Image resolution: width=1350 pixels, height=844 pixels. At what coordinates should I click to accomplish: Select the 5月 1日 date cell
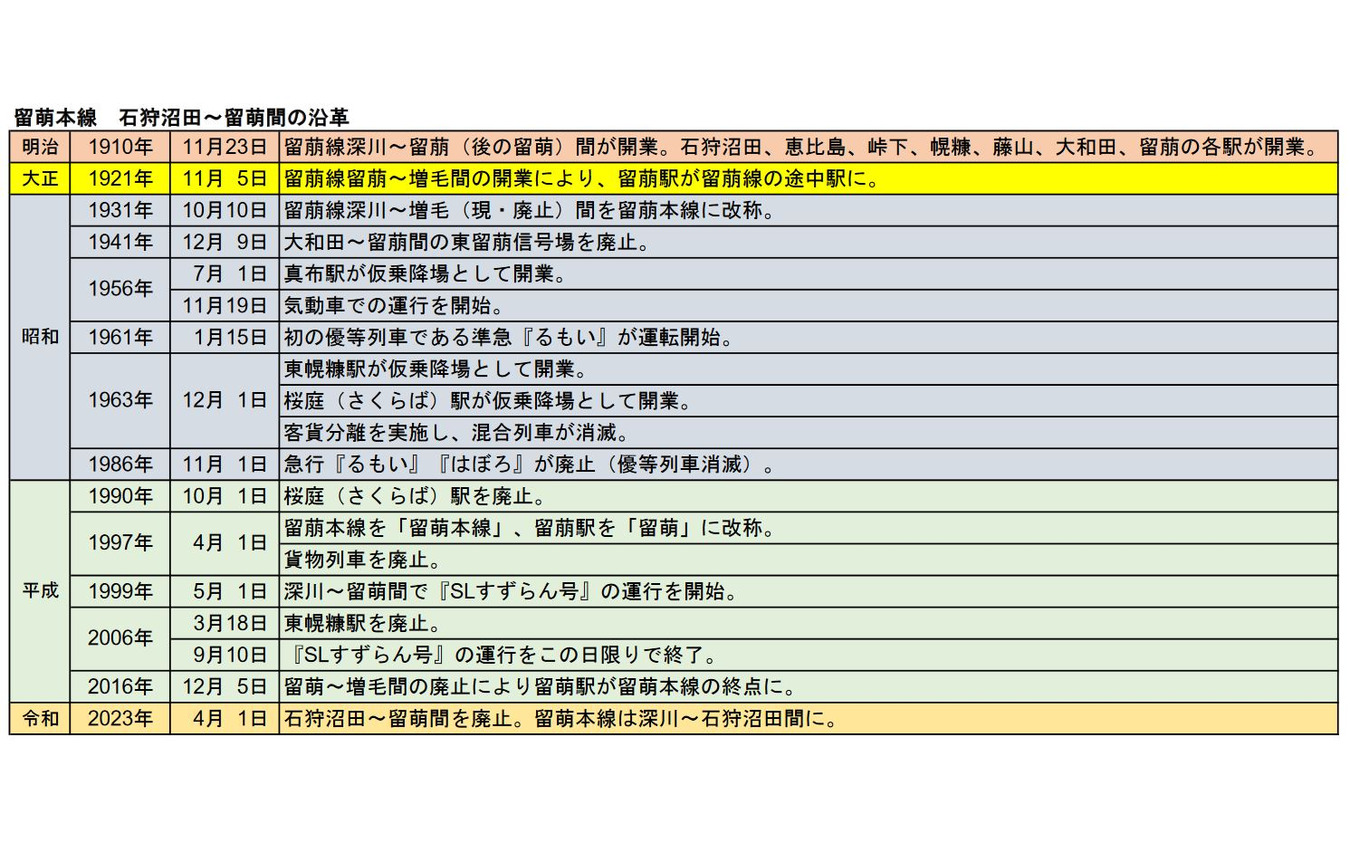pos(225,591)
